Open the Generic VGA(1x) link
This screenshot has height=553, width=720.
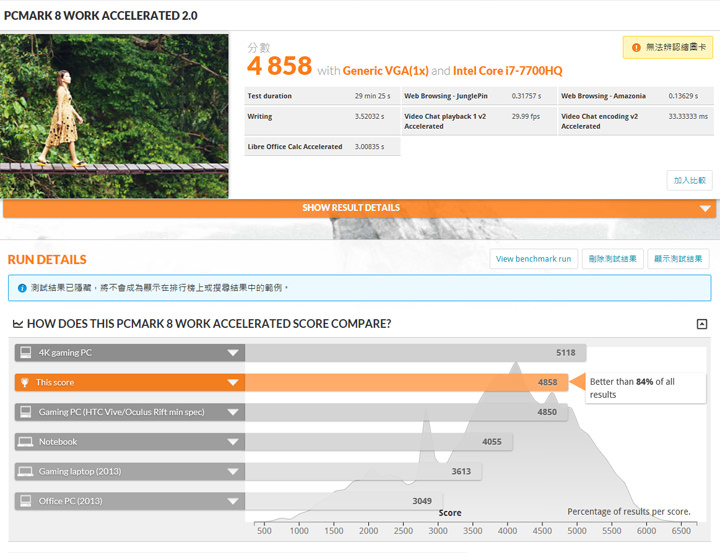[x=385, y=71]
